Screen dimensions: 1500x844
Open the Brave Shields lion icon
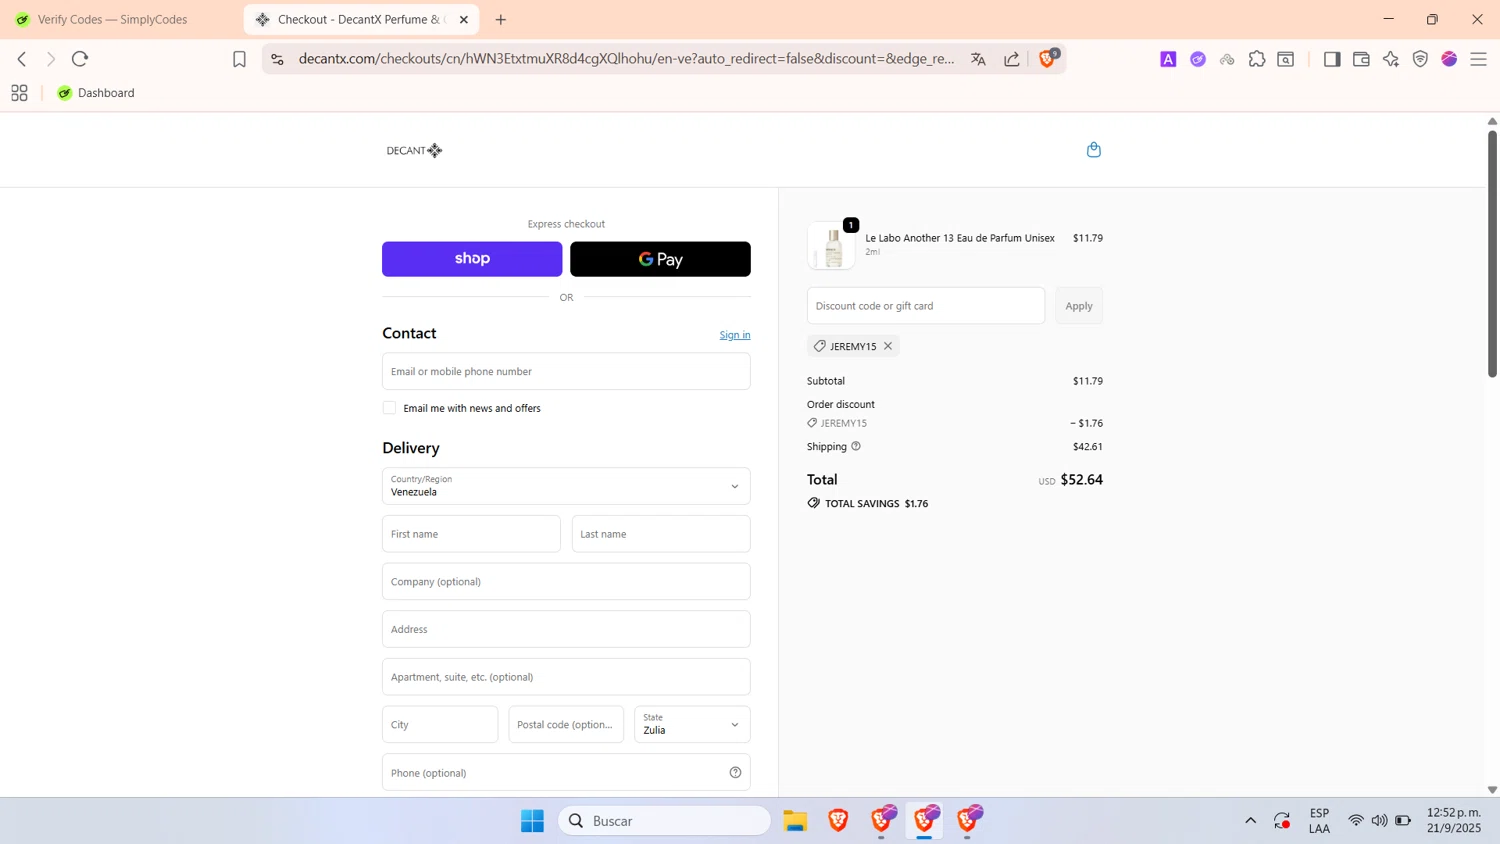coord(1047,58)
